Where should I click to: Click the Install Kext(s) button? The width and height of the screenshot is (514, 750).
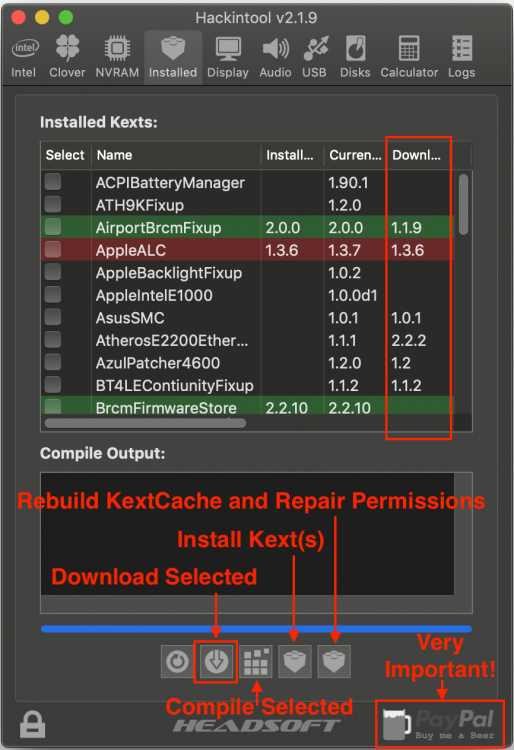295,662
